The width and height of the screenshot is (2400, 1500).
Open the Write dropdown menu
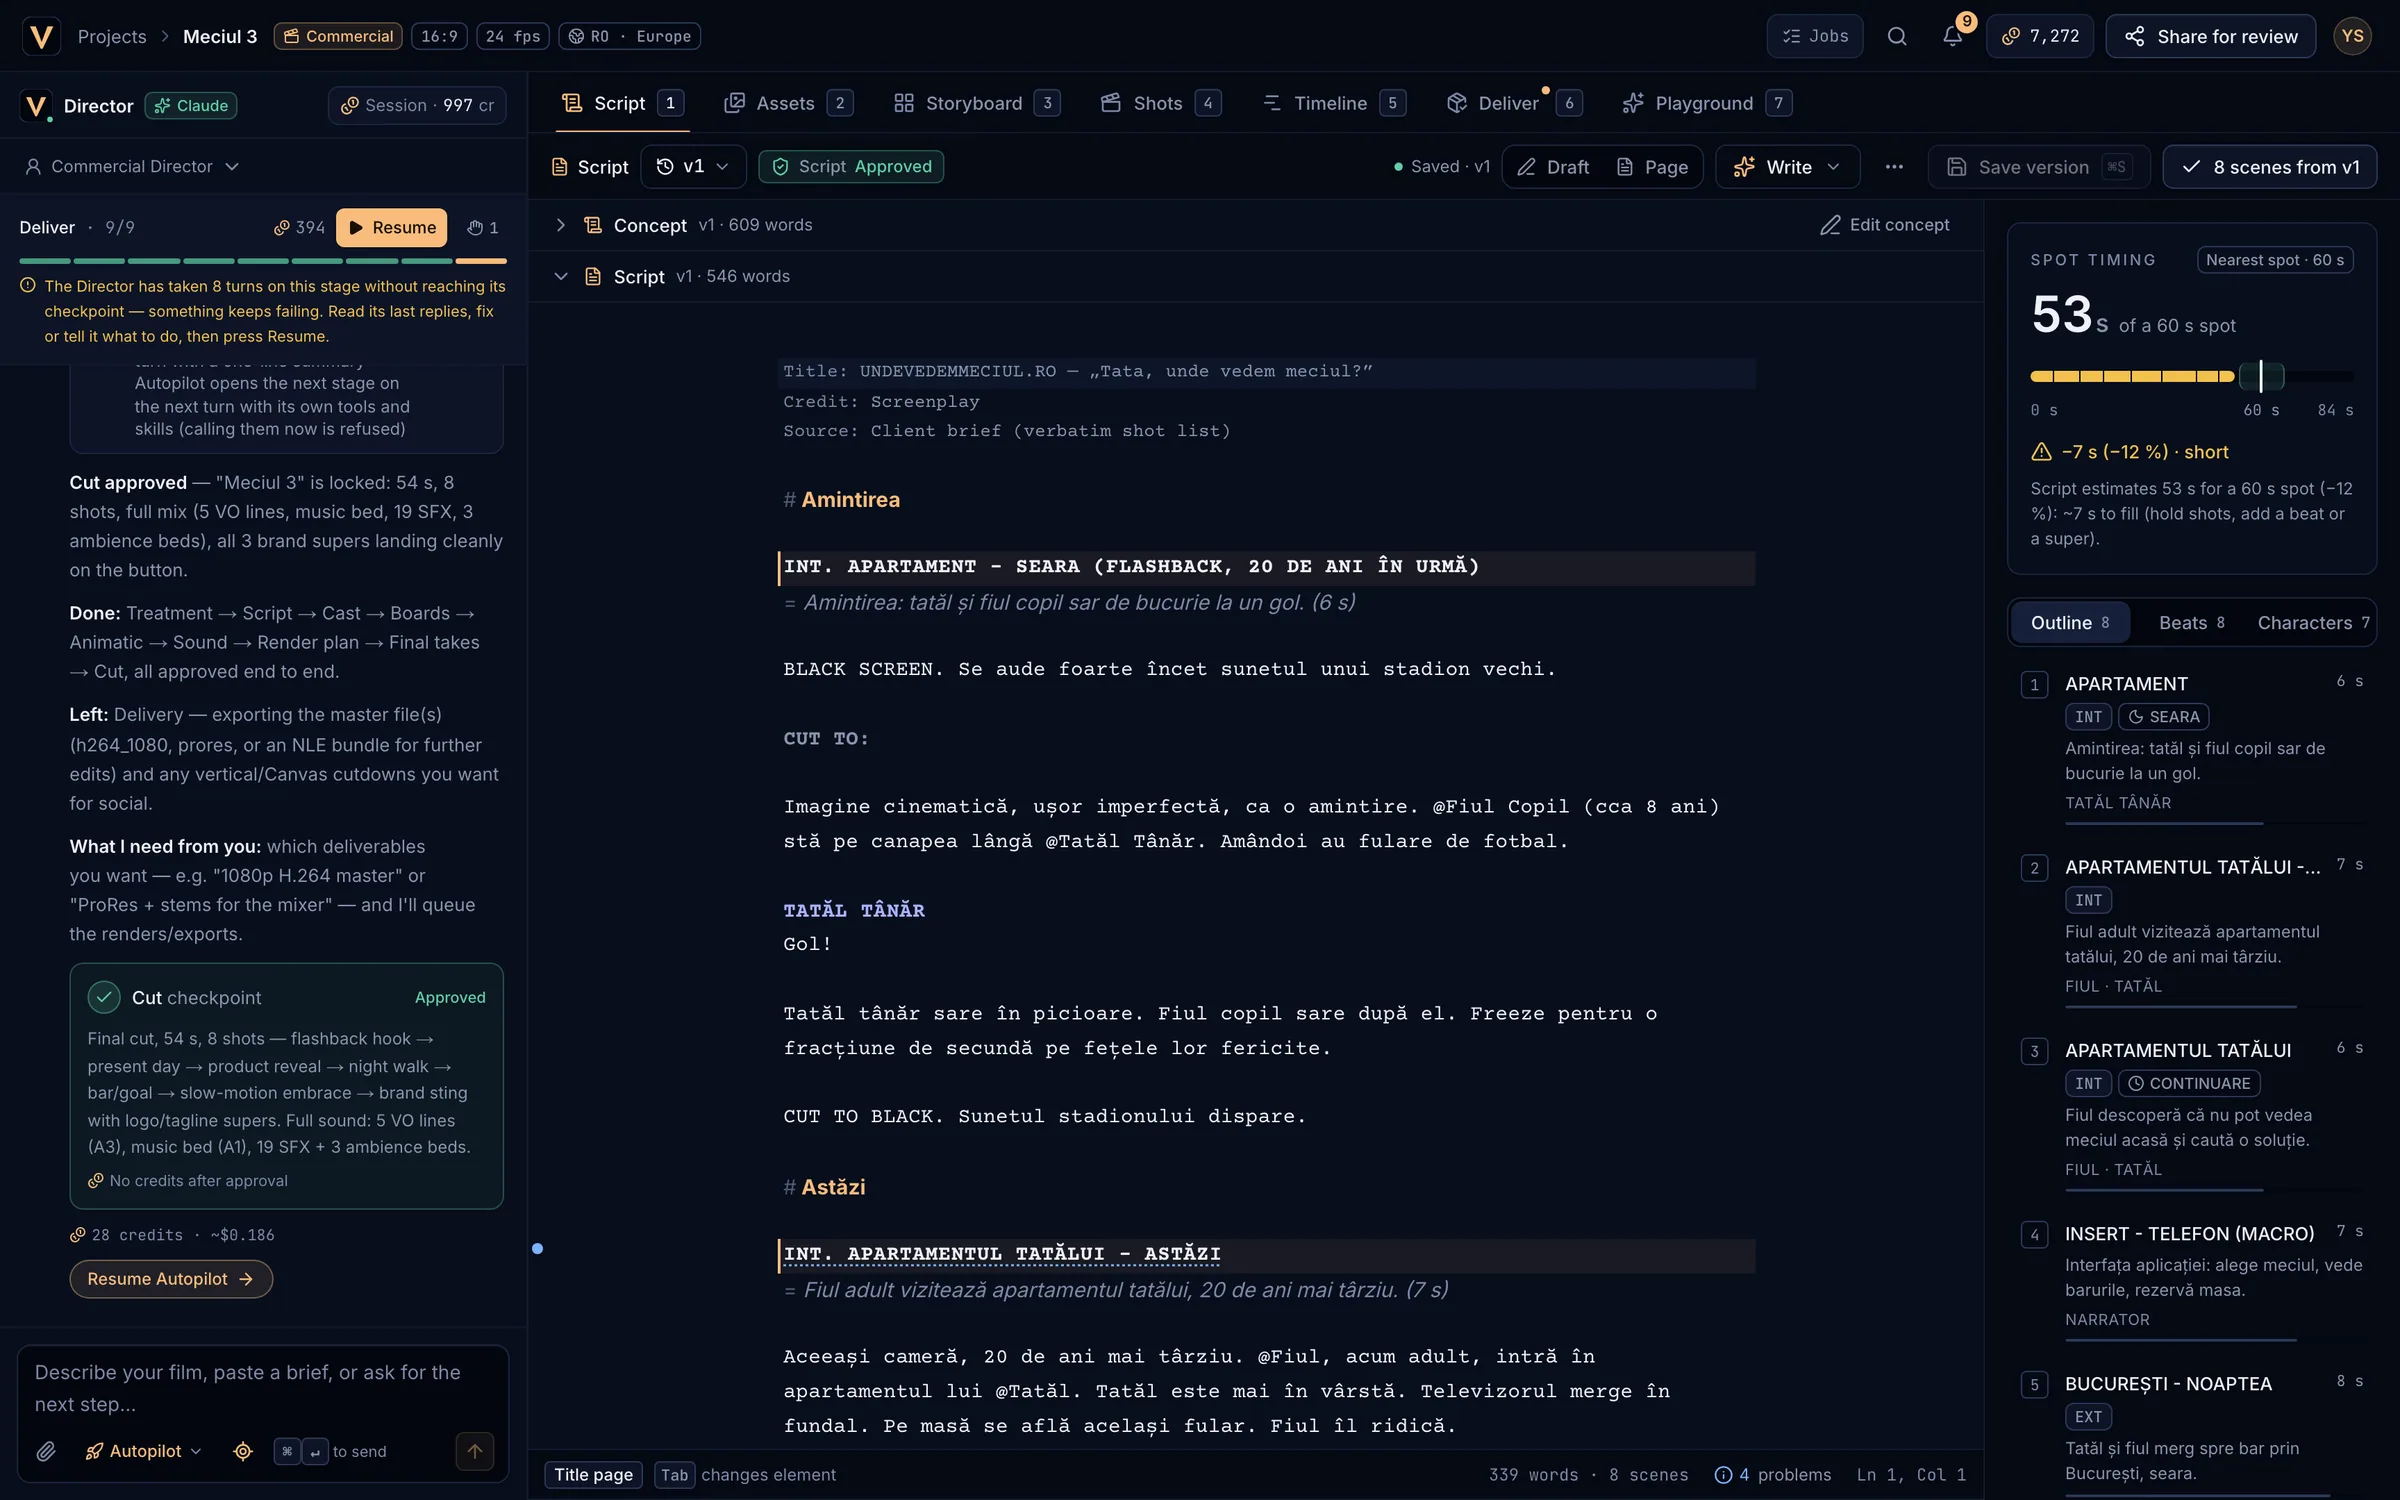1788,167
